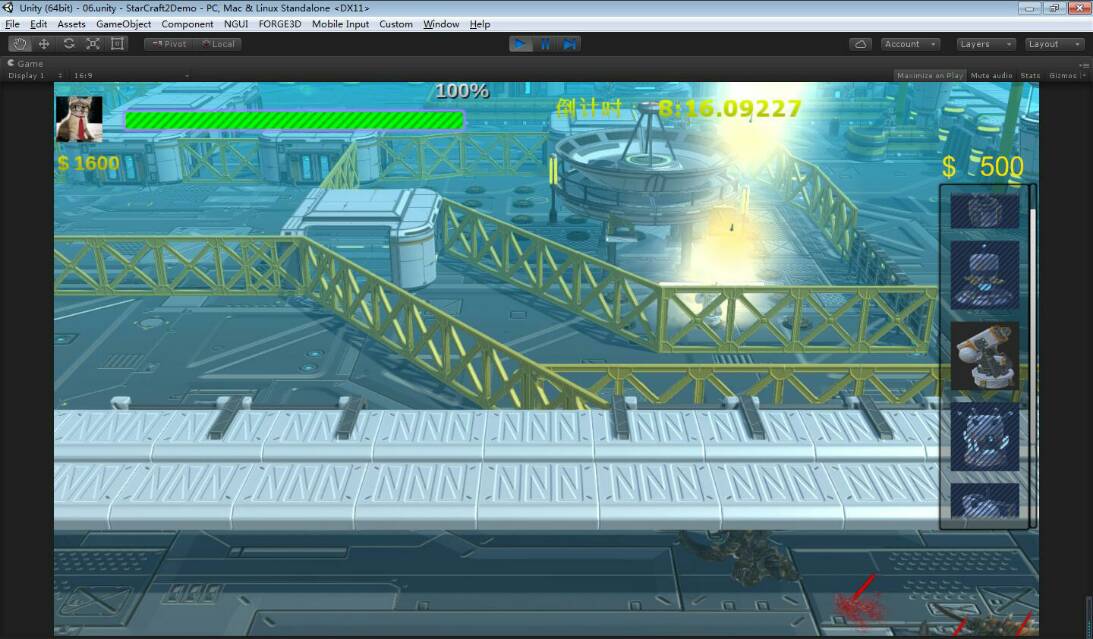Select the fourth tower icon in shop
Screen dimensions: 1093x639
[x=984, y=436]
